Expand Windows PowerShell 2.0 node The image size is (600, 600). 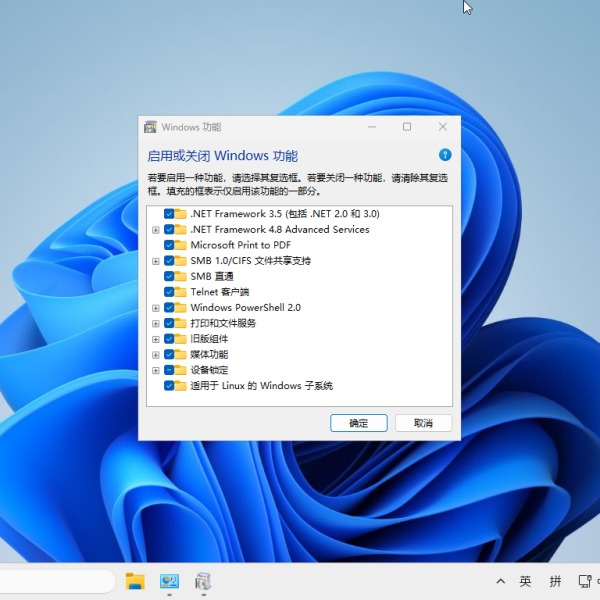pyautogui.click(x=155, y=308)
